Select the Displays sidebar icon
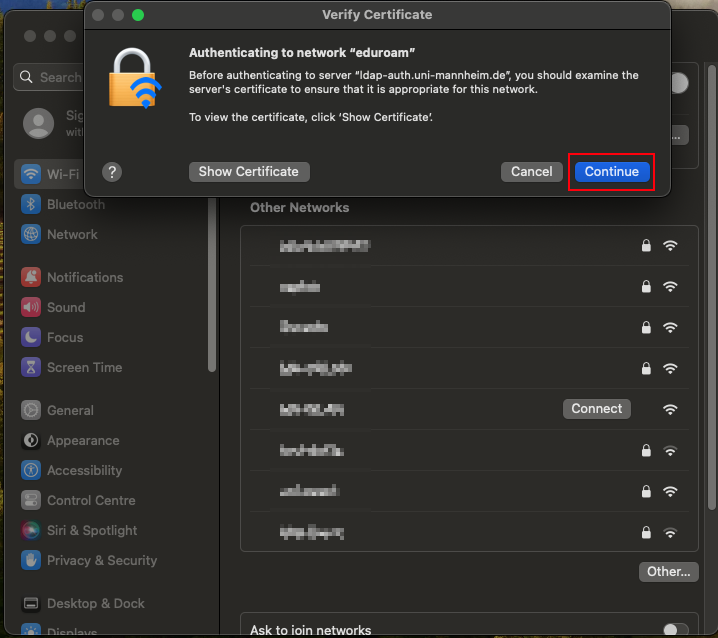The height and width of the screenshot is (638, 718). pos(31,630)
